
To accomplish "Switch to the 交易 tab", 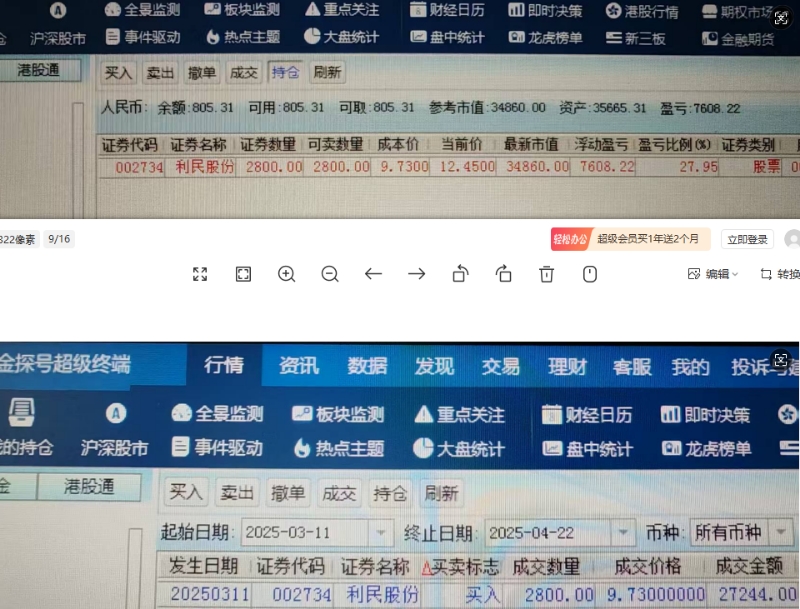I will [501, 366].
